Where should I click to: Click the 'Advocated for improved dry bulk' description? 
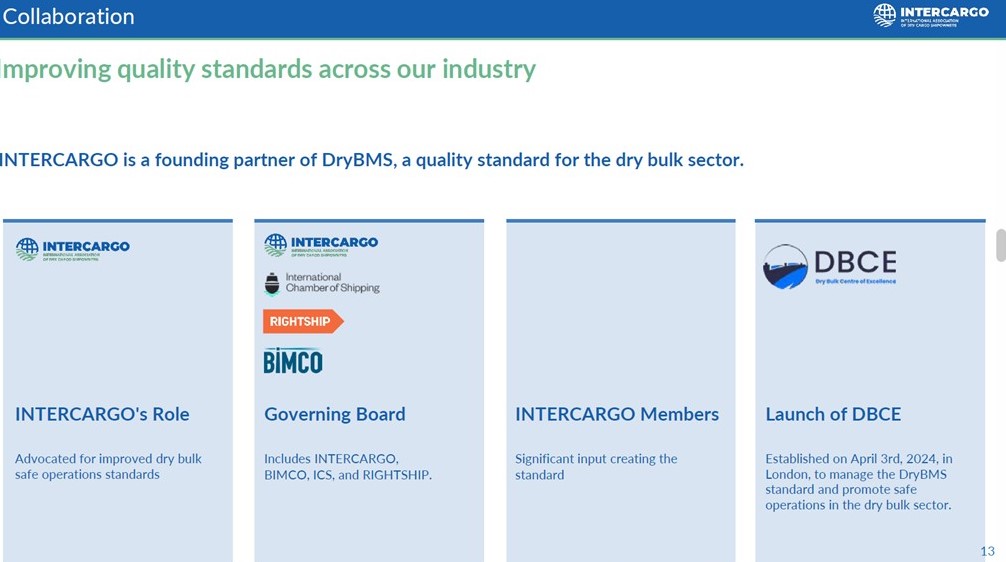(108, 467)
